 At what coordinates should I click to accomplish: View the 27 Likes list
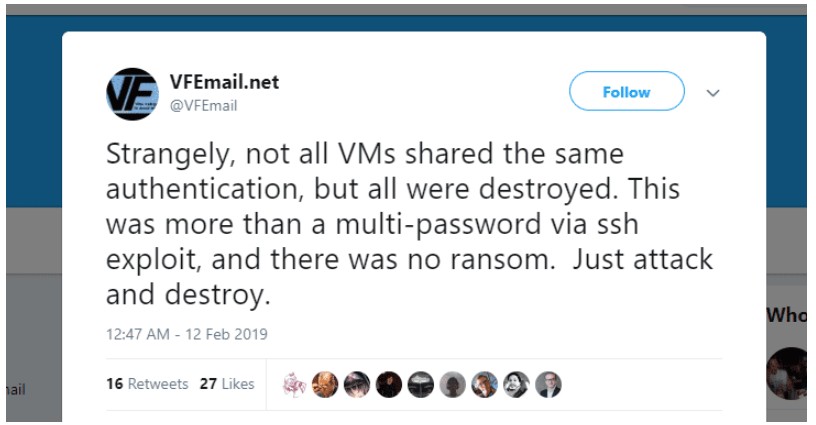click(227, 384)
